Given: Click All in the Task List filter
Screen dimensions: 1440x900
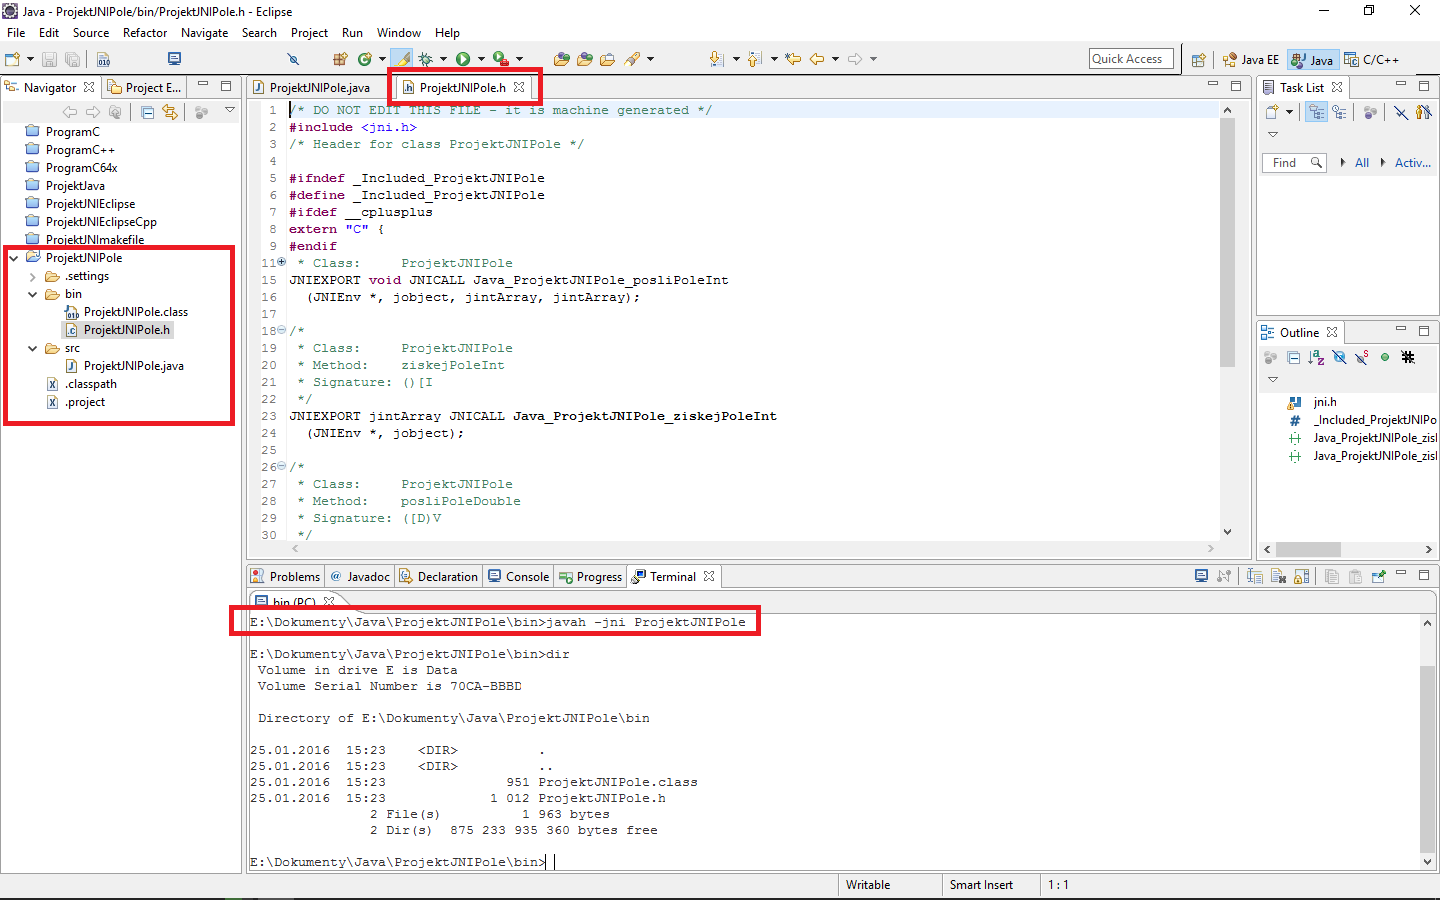Looking at the screenshot, I should [1361, 162].
